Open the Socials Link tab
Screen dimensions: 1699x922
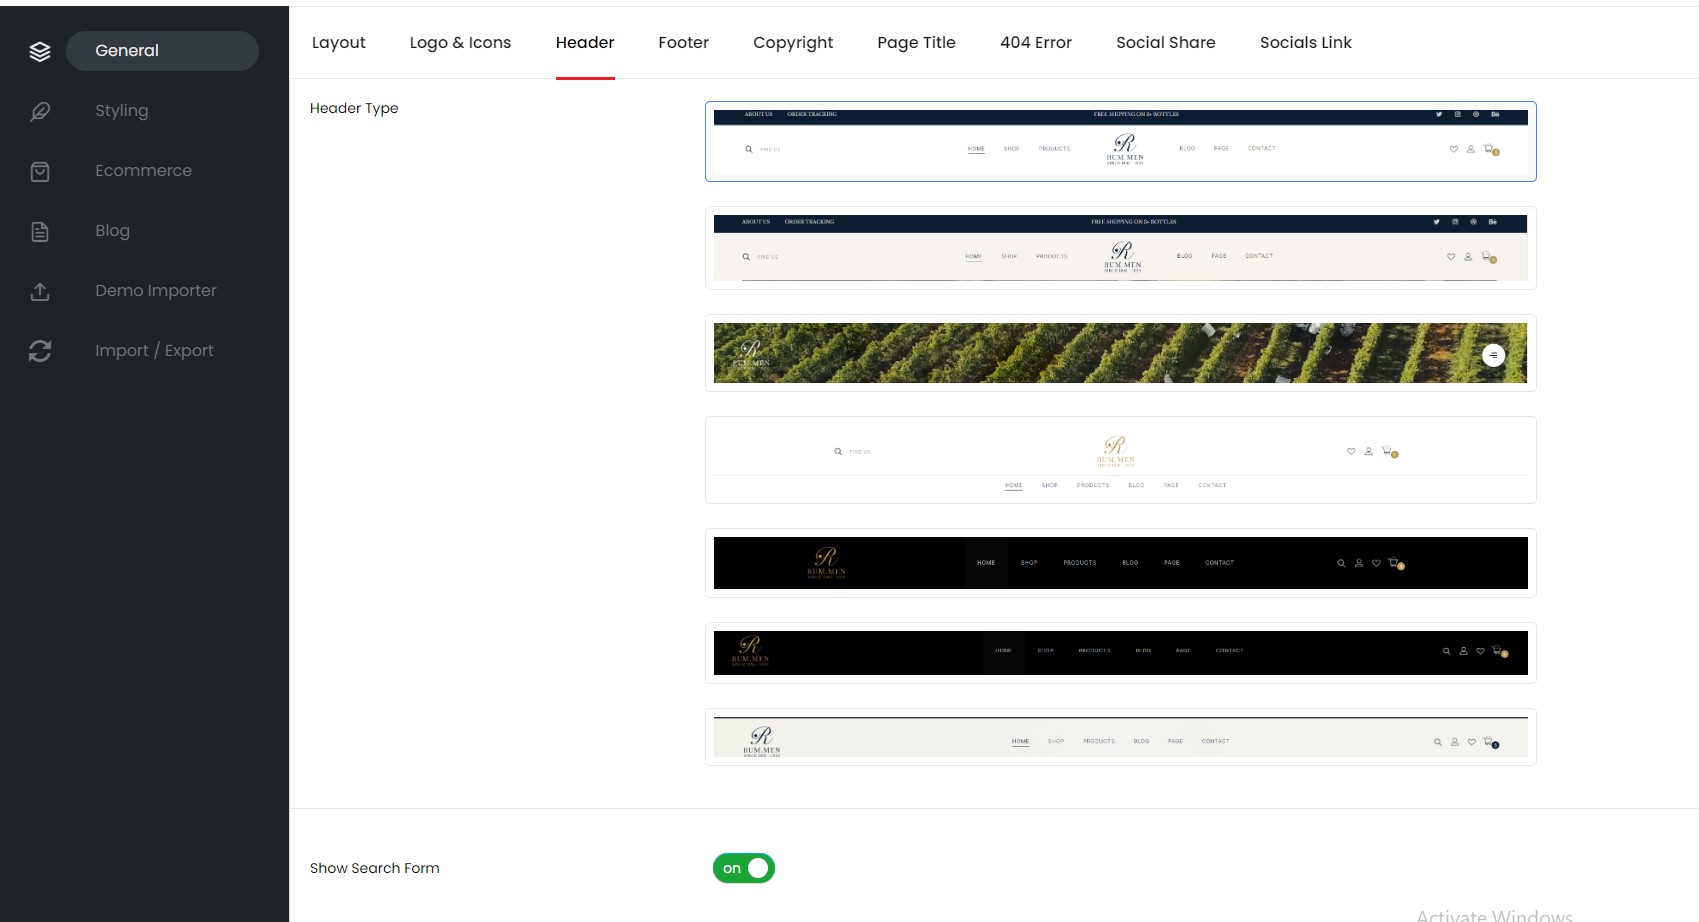pyautogui.click(x=1305, y=42)
